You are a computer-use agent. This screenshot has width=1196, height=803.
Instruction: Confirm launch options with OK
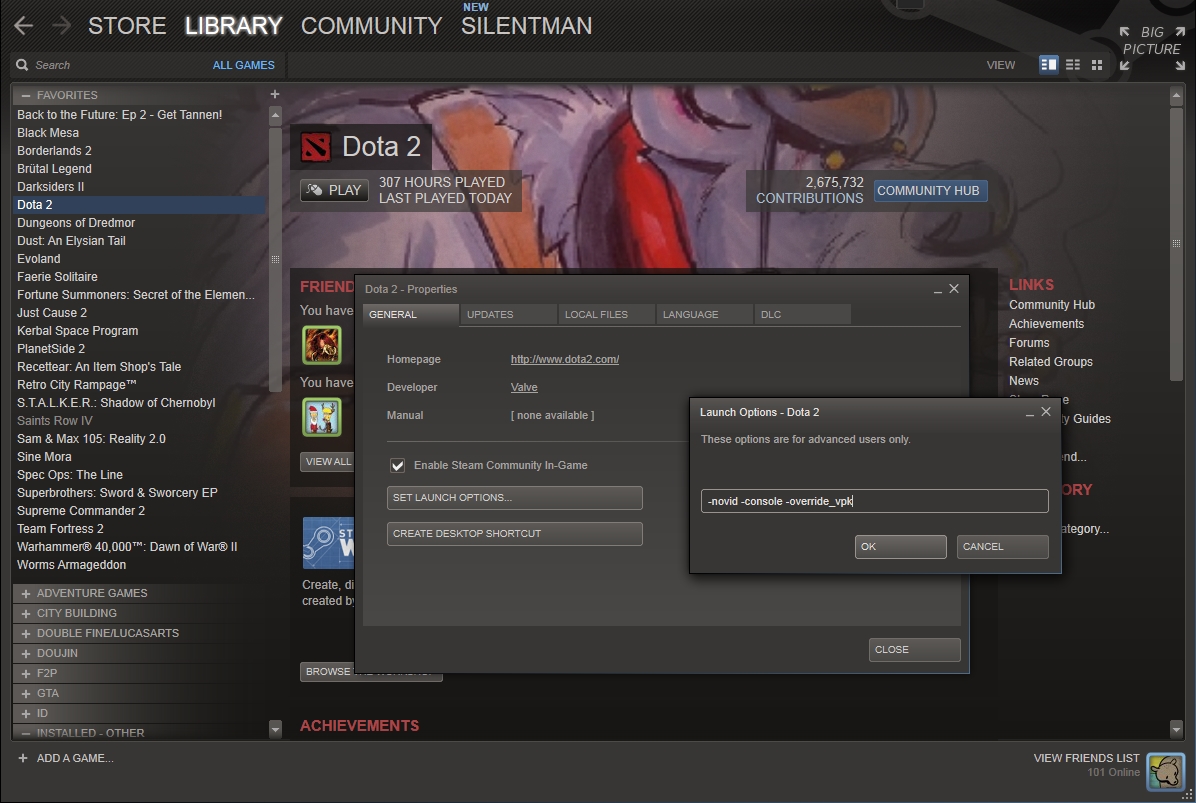[x=900, y=547]
